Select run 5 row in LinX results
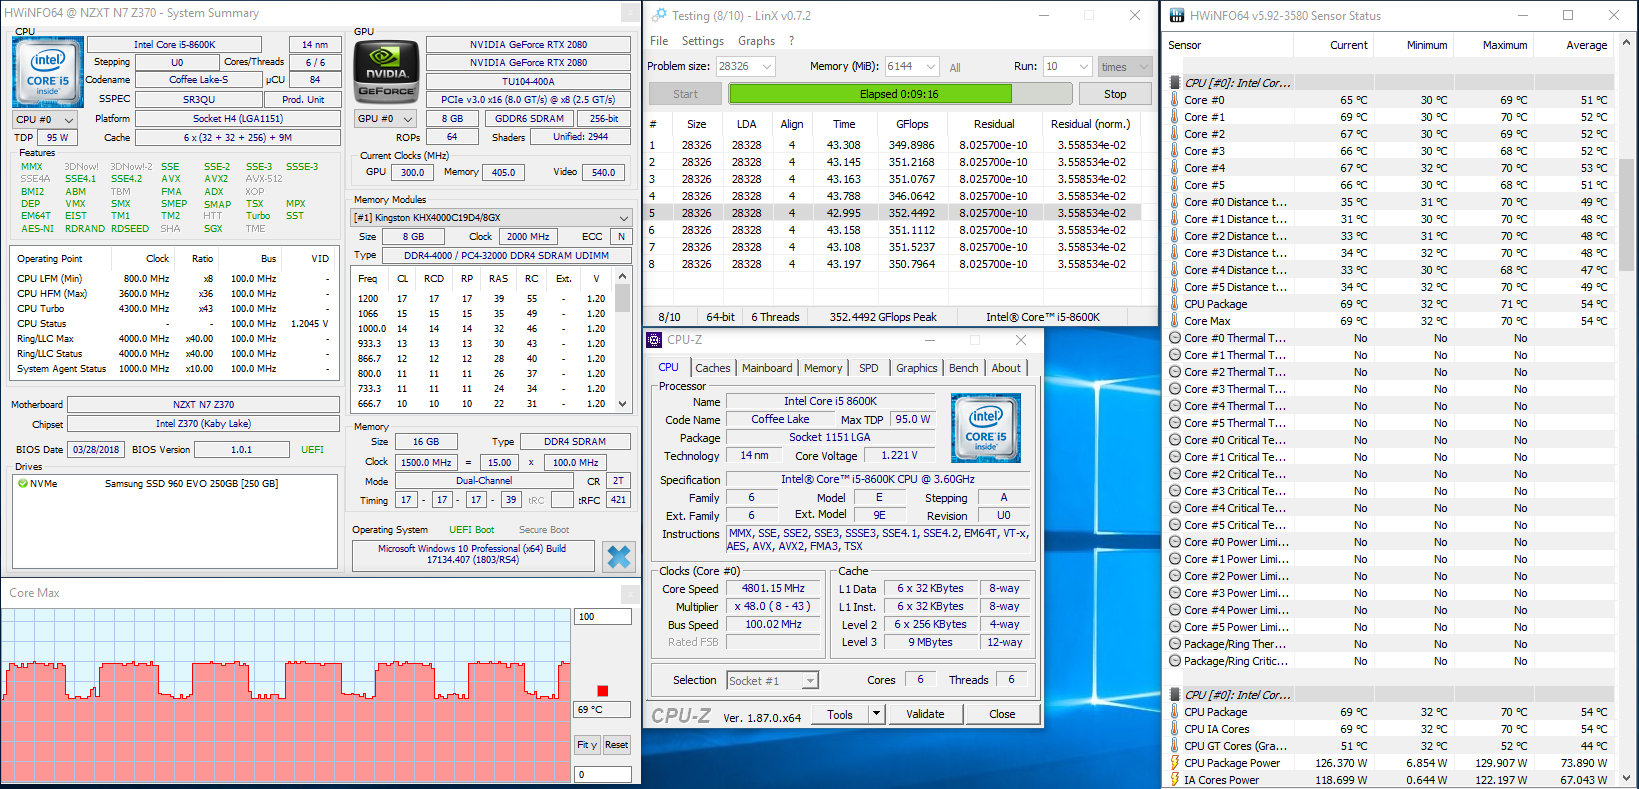 point(900,213)
